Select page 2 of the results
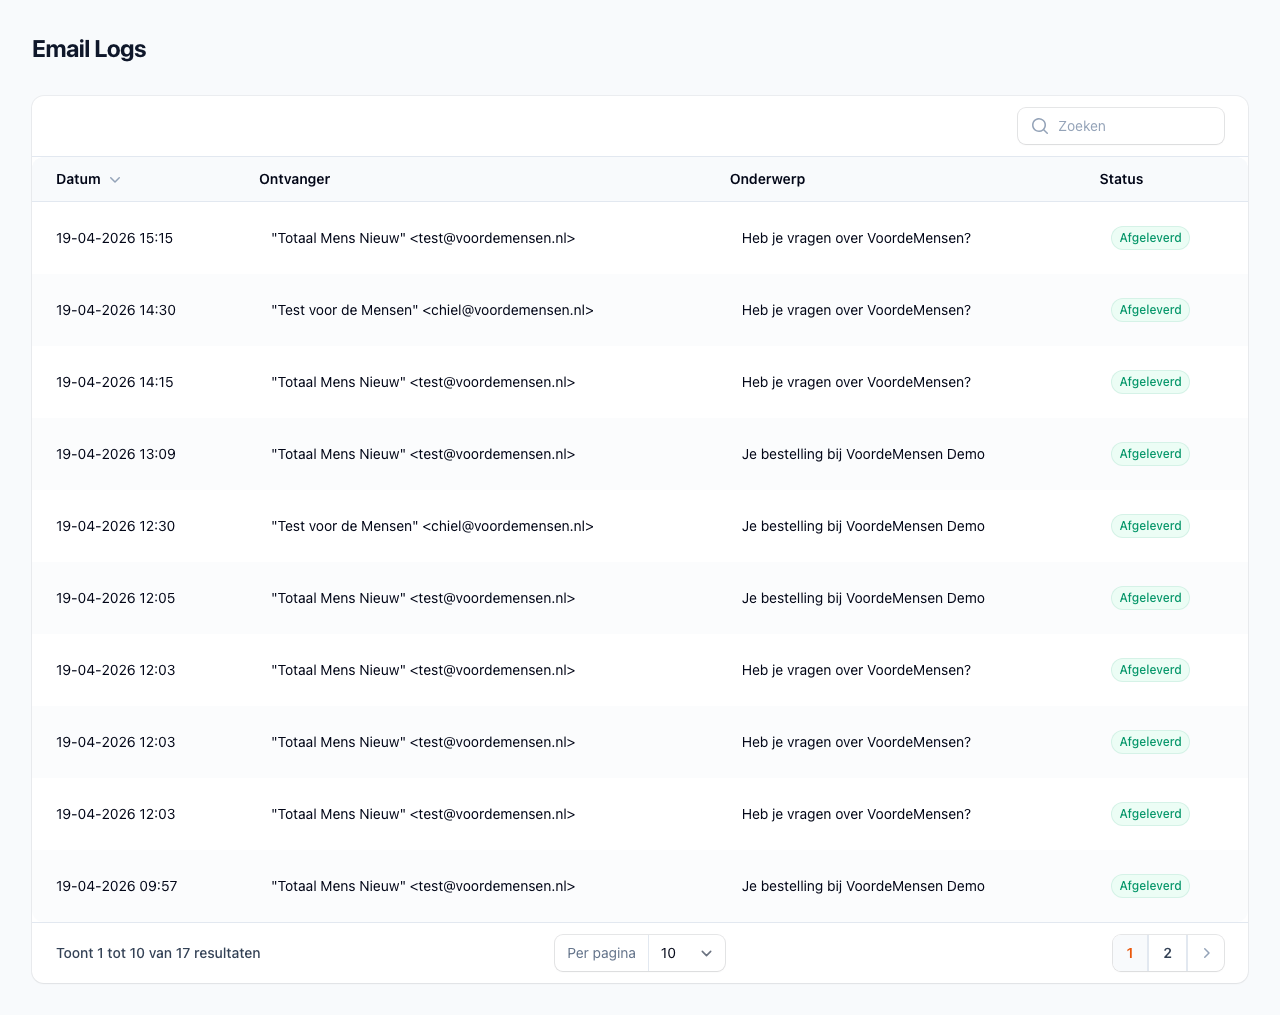The height and width of the screenshot is (1015, 1280). click(x=1167, y=953)
